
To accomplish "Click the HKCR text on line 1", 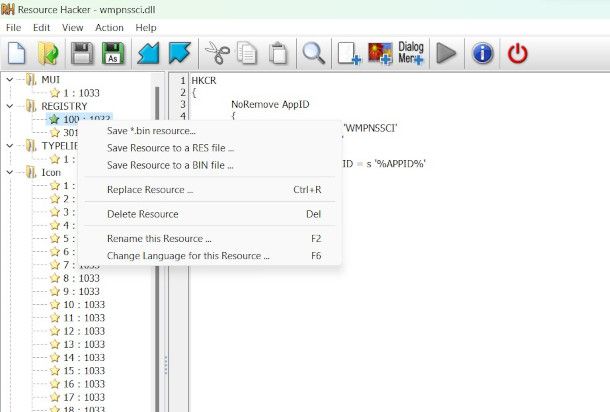I will (x=204, y=81).
